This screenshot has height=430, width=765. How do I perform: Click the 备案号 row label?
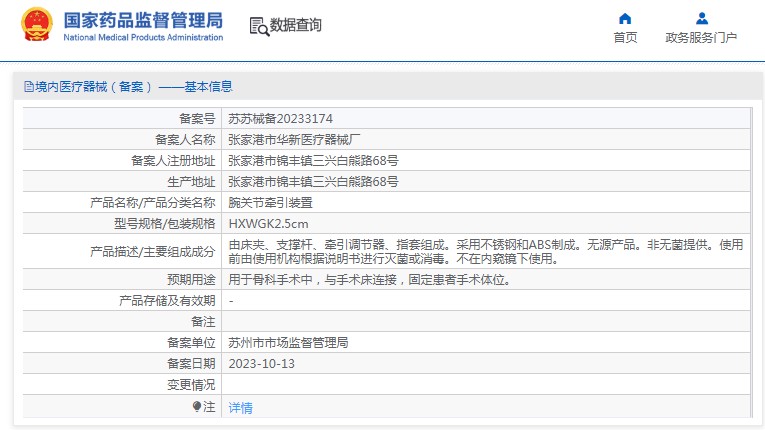coord(197,119)
